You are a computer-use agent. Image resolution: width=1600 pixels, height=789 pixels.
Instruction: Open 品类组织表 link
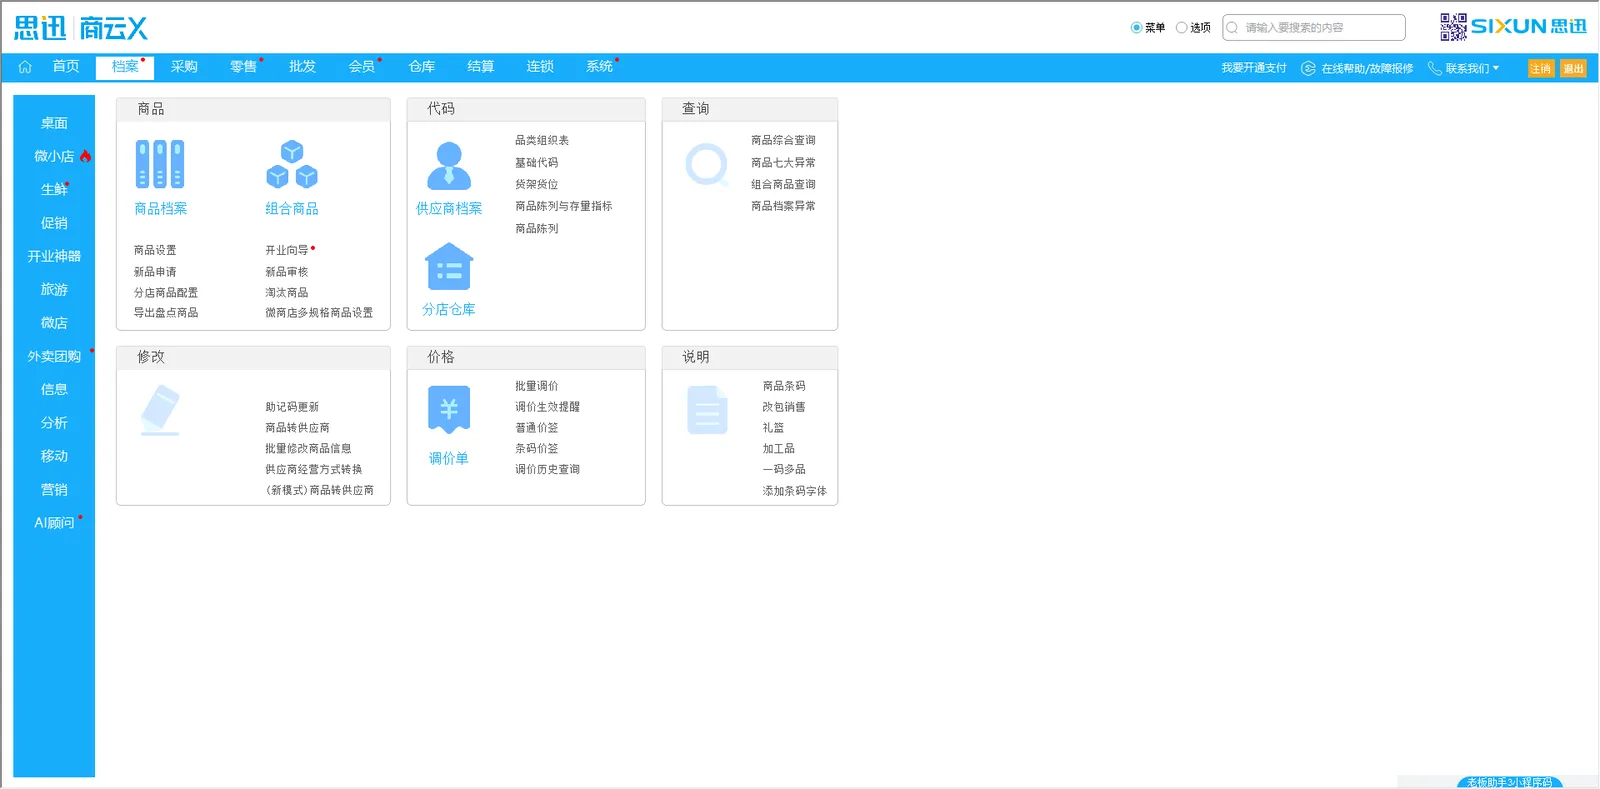(542, 141)
